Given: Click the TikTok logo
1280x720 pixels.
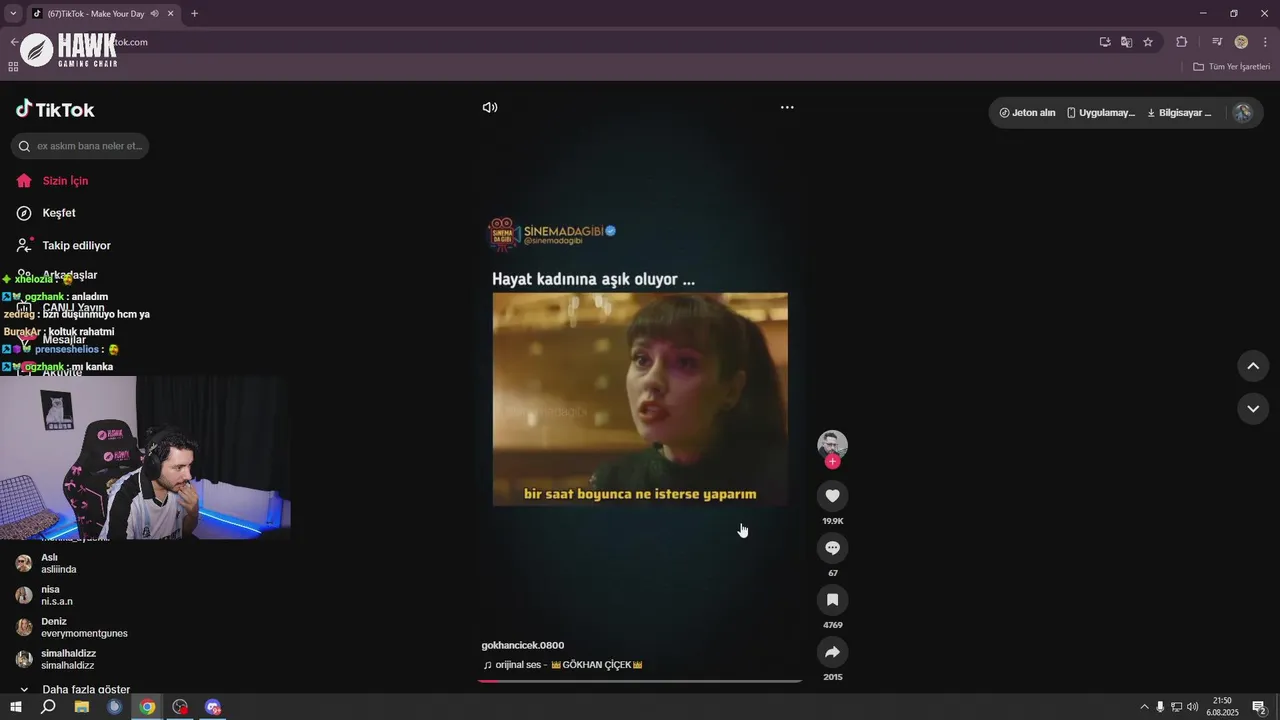Looking at the screenshot, I should point(55,110).
